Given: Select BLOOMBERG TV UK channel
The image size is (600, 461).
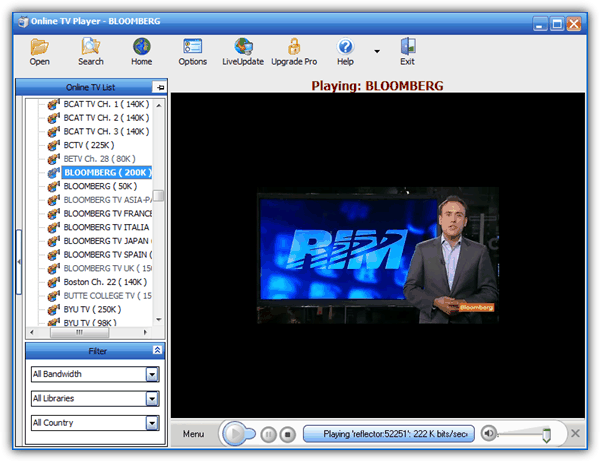Looking at the screenshot, I should coord(108,269).
